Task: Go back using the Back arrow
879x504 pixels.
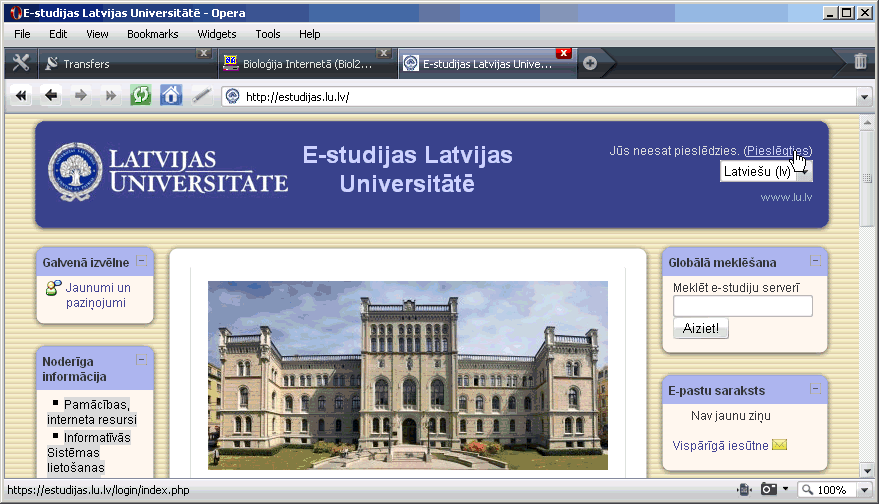Action: pos(51,96)
